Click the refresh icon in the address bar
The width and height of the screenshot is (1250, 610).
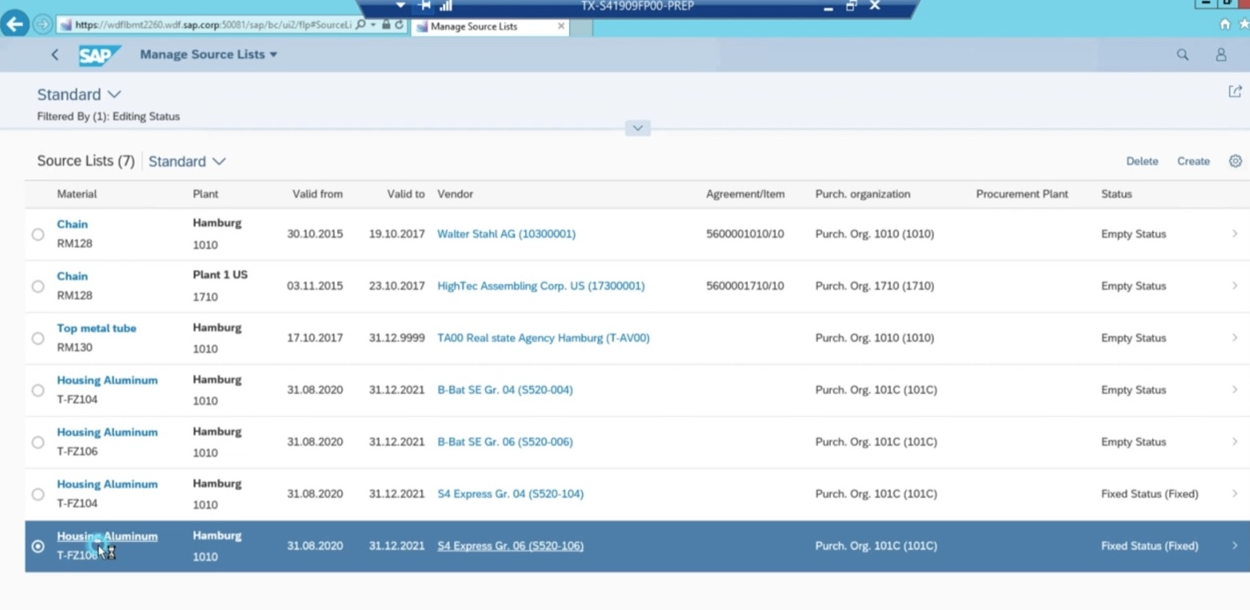click(398, 25)
